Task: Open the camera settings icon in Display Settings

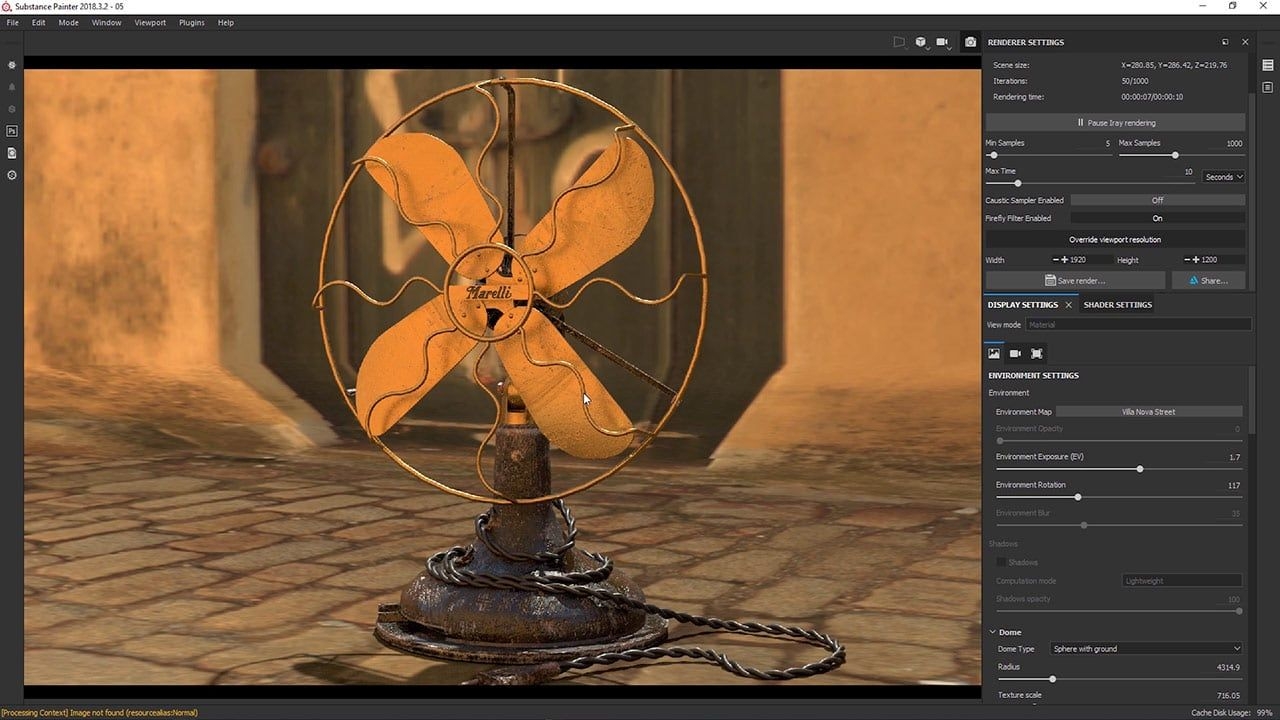Action: pos(1015,353)
